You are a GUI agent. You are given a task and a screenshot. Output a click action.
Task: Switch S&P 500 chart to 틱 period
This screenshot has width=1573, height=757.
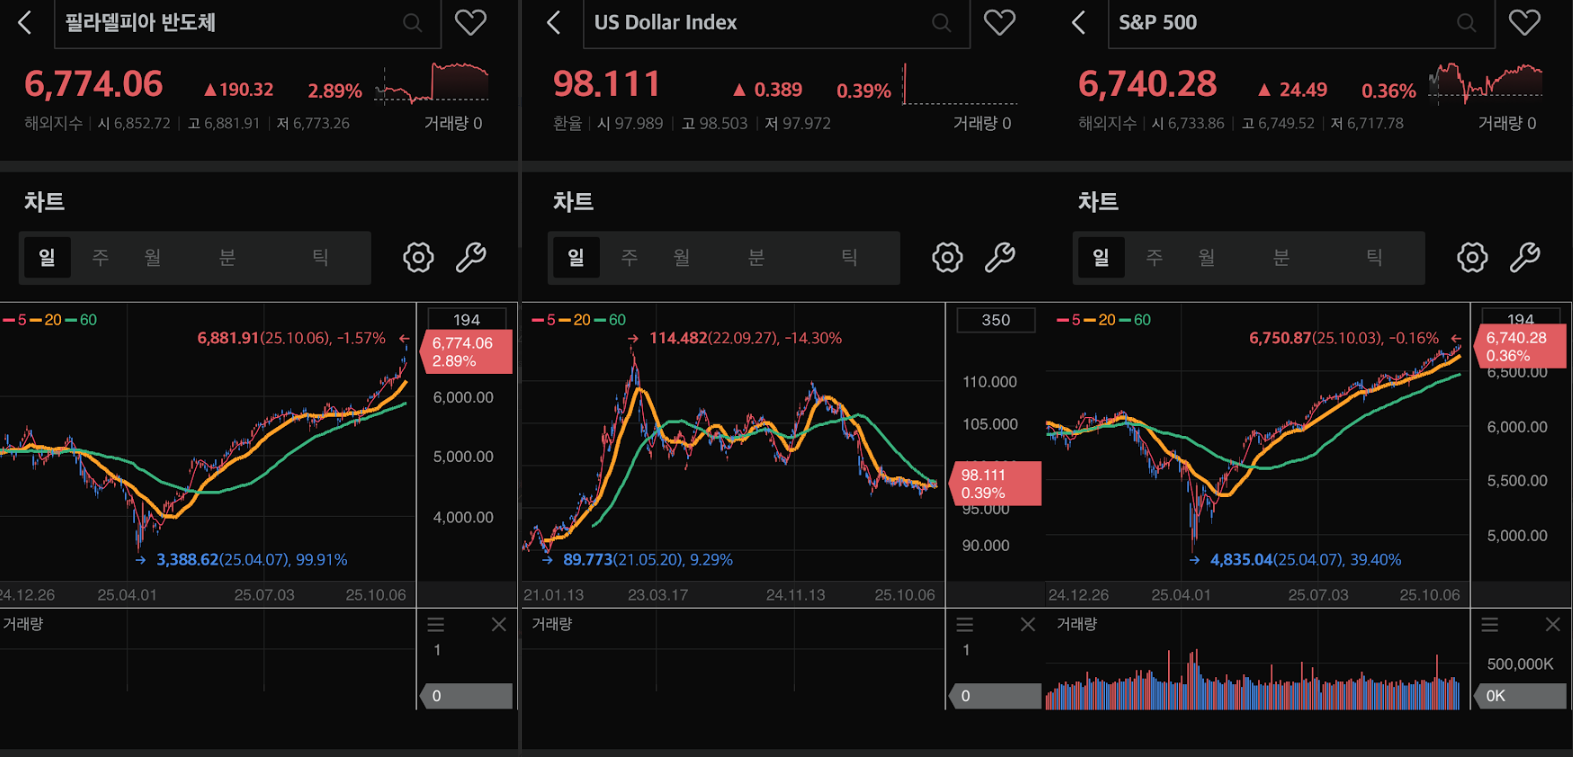(1374, 257)
